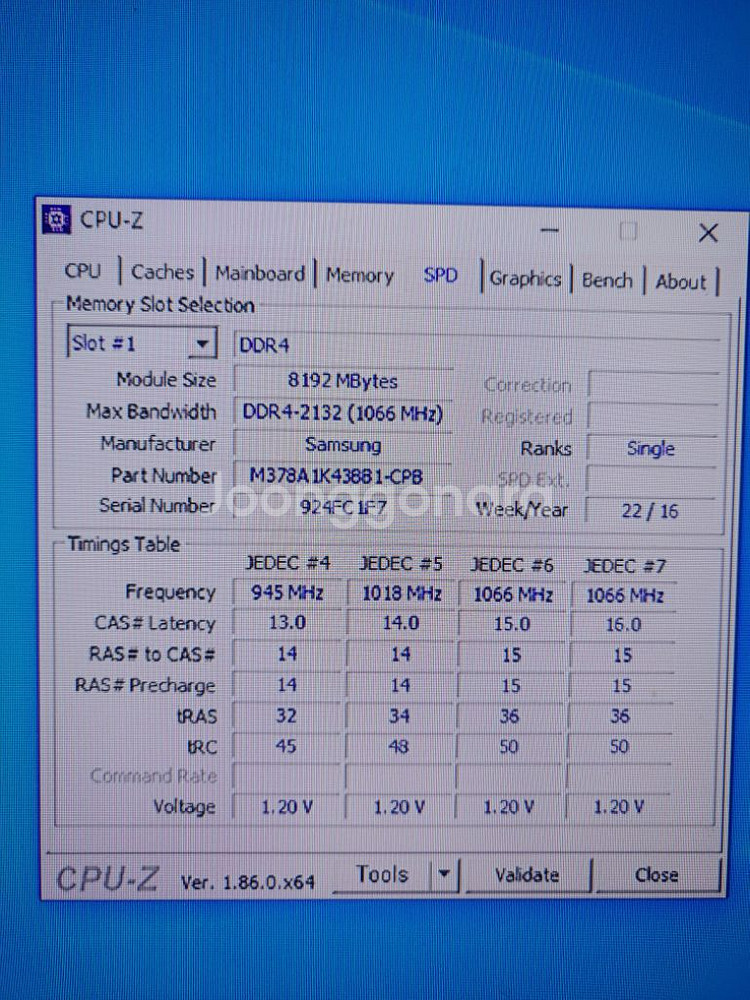750x1000 pixels.
Task: Select the SPD tab
Action: point(440,276)
